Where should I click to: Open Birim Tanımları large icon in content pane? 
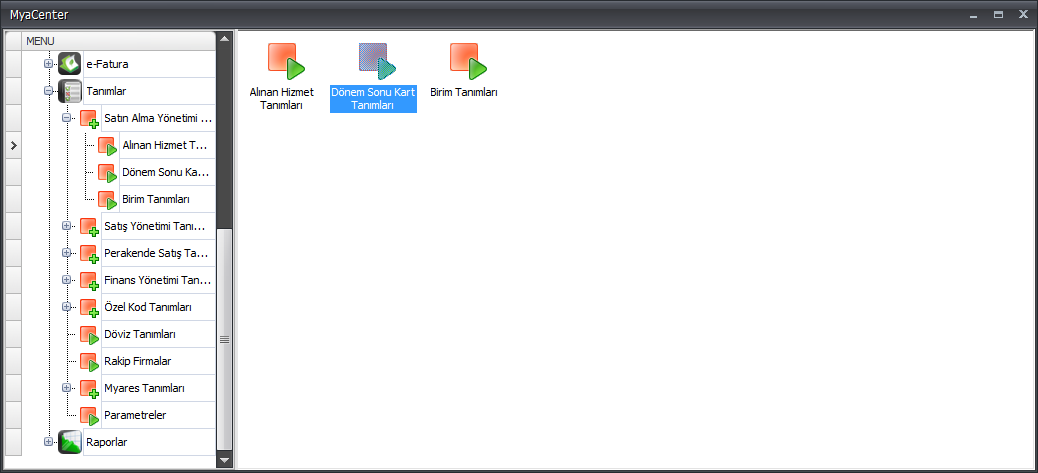point(468,61)
